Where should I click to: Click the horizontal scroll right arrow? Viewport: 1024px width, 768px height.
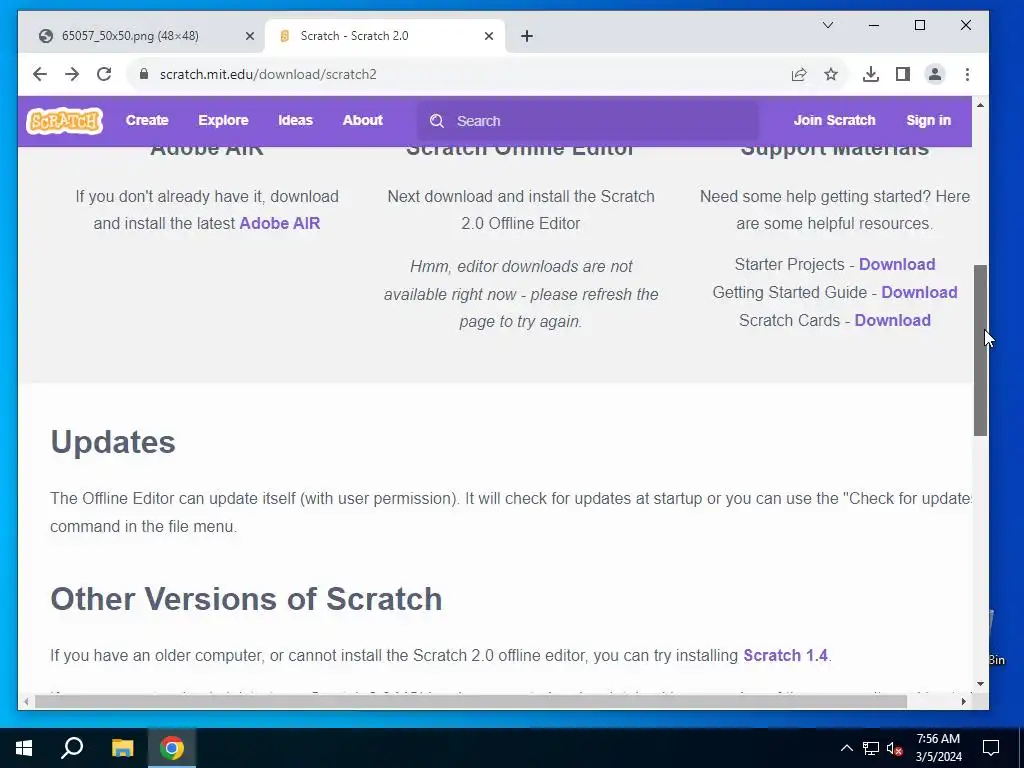963,701
